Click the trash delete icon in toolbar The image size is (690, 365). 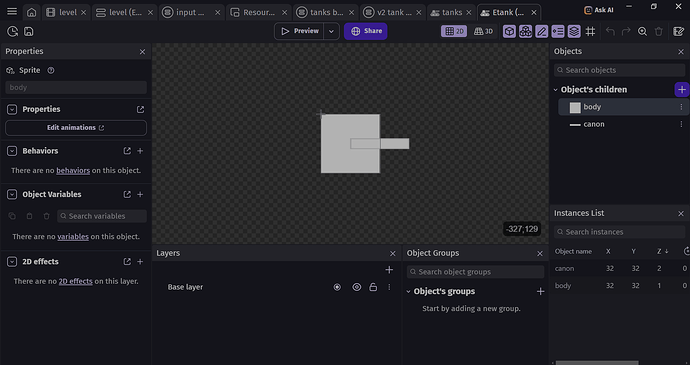[659, 31]
